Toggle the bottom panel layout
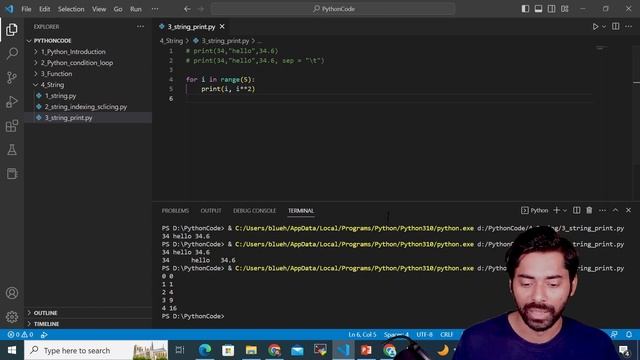Image resolution: width=640 pixels, height=360 pixels. [x=538, y=9]
